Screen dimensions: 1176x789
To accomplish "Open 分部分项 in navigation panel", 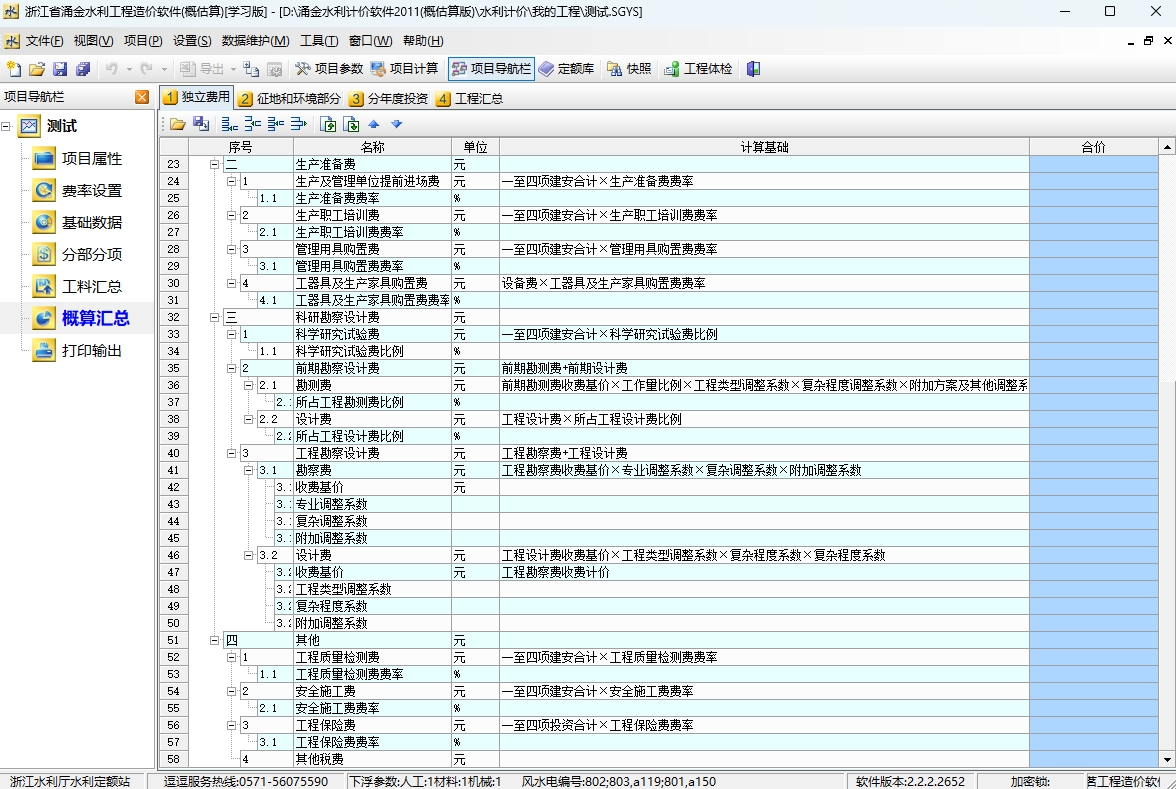I will pyautogui.click(x=77, y=254).
